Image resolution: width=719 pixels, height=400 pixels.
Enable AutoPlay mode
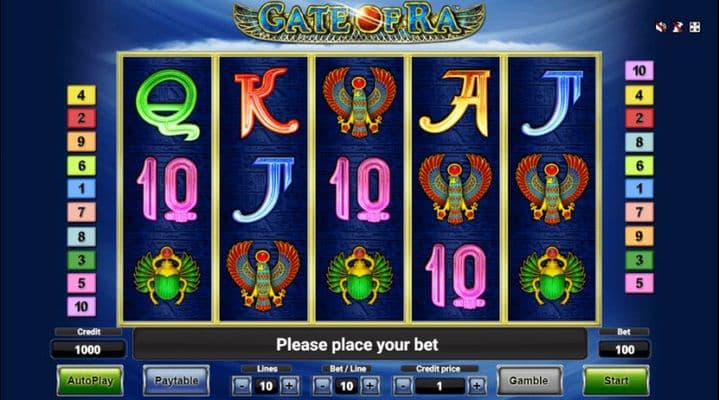[90, 381]
